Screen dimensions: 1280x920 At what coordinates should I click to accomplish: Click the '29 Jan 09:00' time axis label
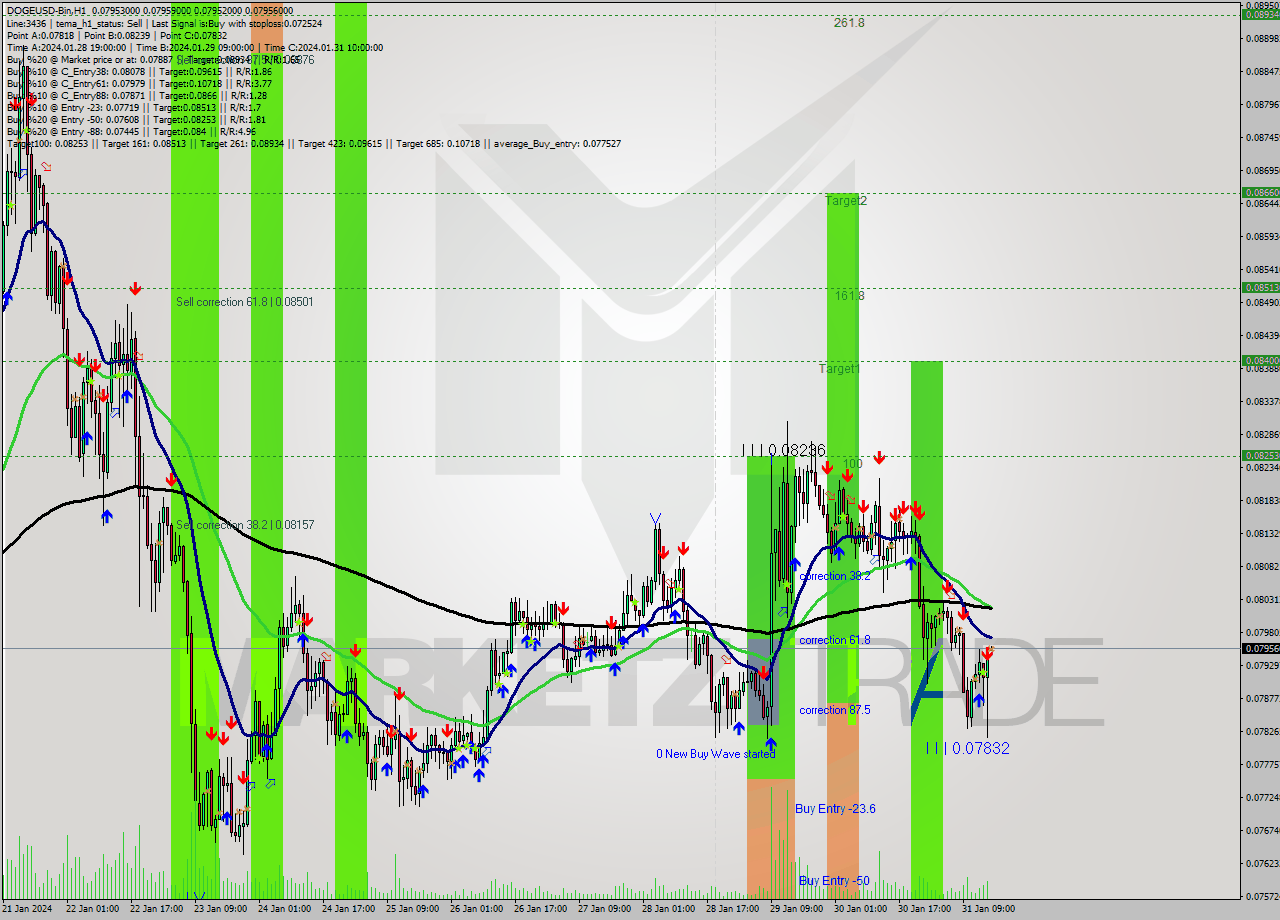(795, 909)
